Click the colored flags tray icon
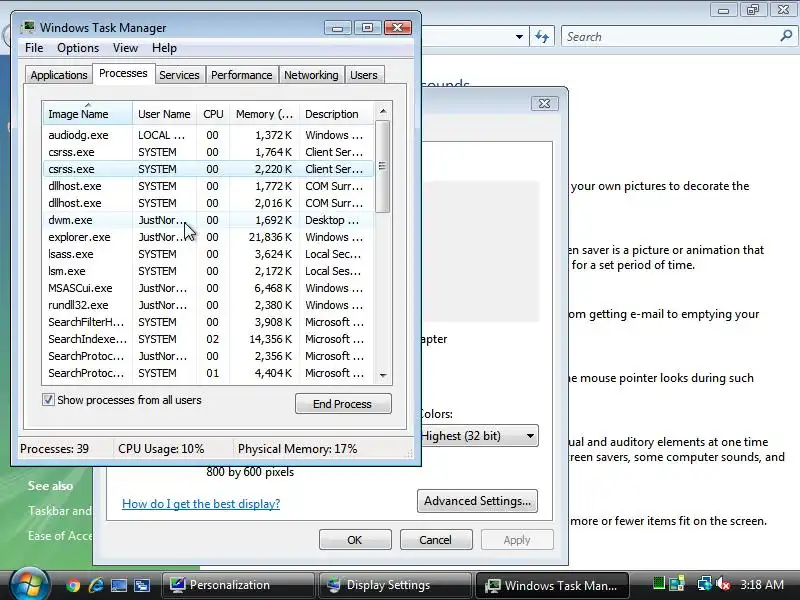 677,584
